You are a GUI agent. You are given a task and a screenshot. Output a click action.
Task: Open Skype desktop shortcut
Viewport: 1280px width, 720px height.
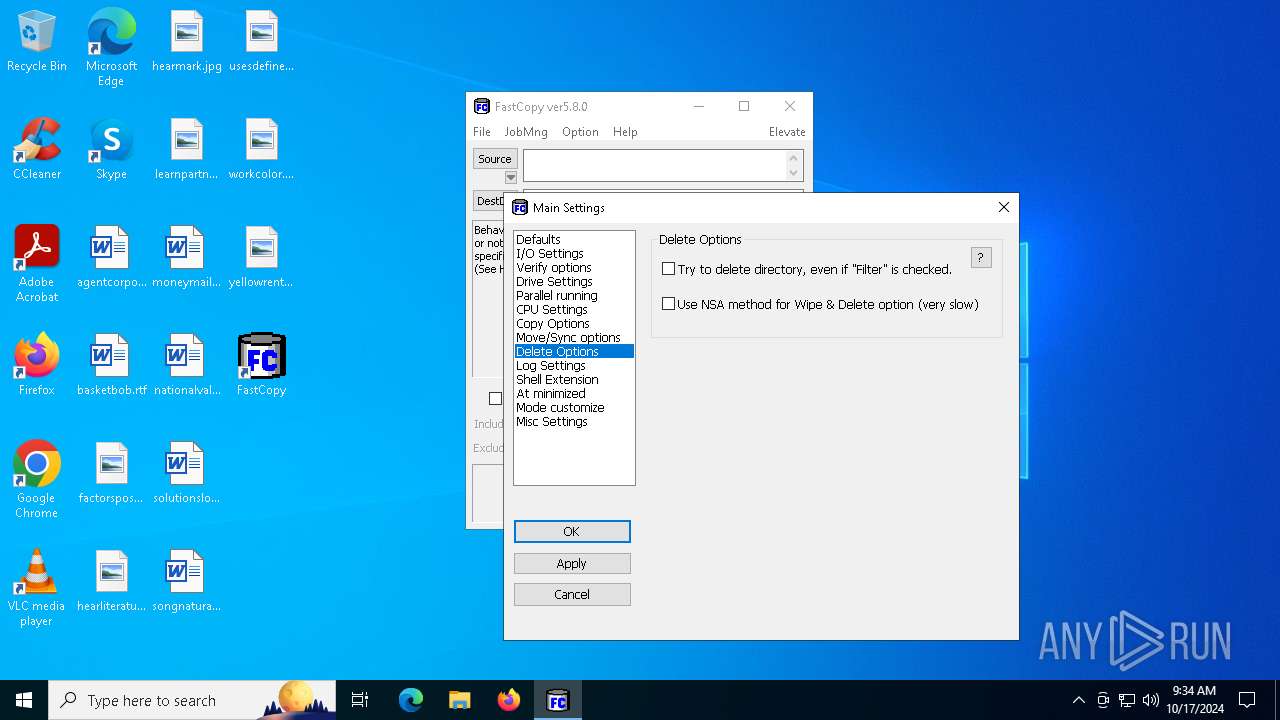coord(111,150)
